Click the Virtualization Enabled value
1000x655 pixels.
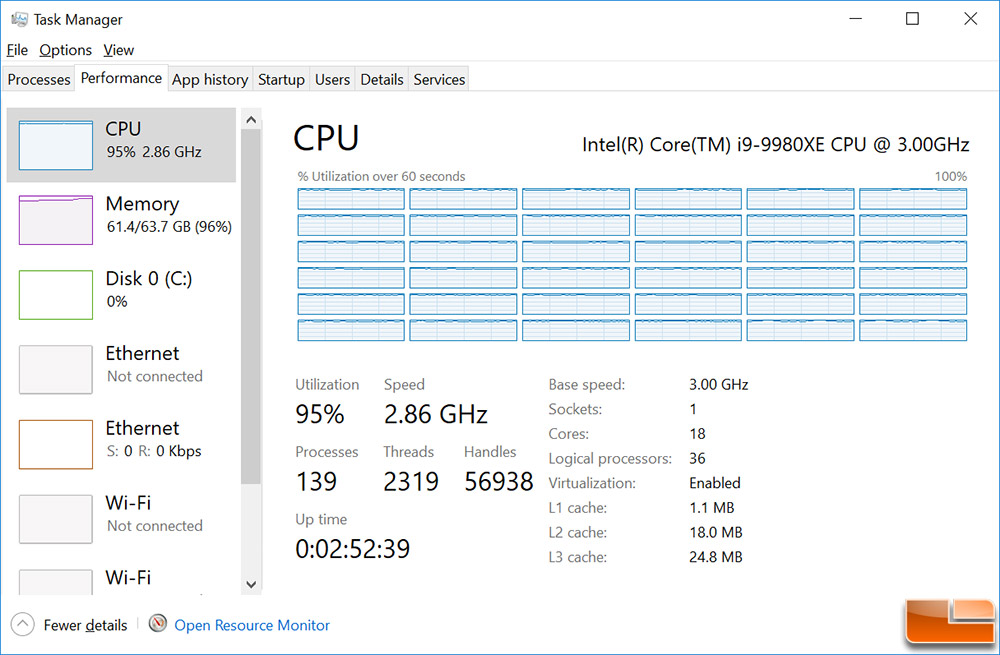714,483
